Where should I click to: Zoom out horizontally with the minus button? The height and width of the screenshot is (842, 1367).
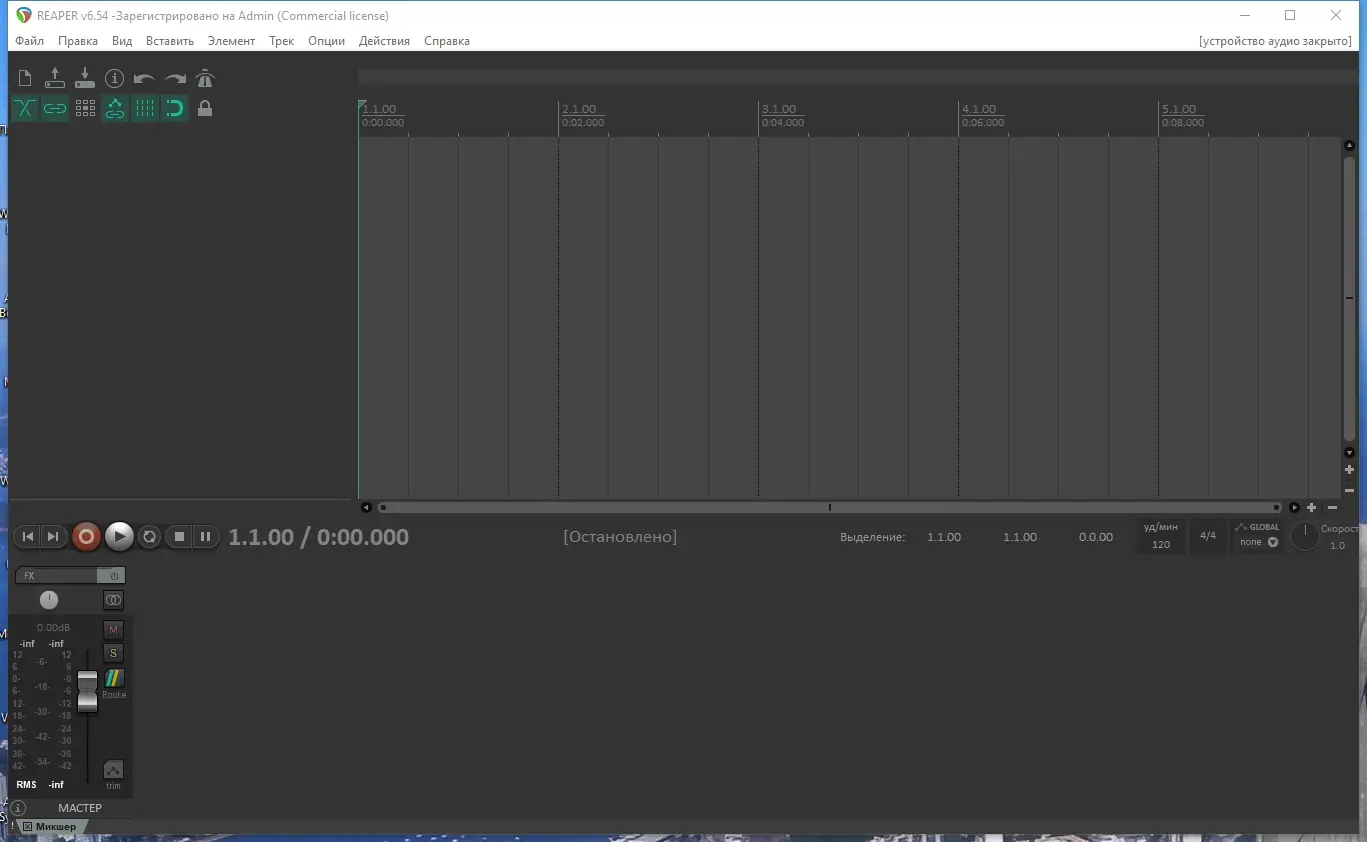point(1332,508)
